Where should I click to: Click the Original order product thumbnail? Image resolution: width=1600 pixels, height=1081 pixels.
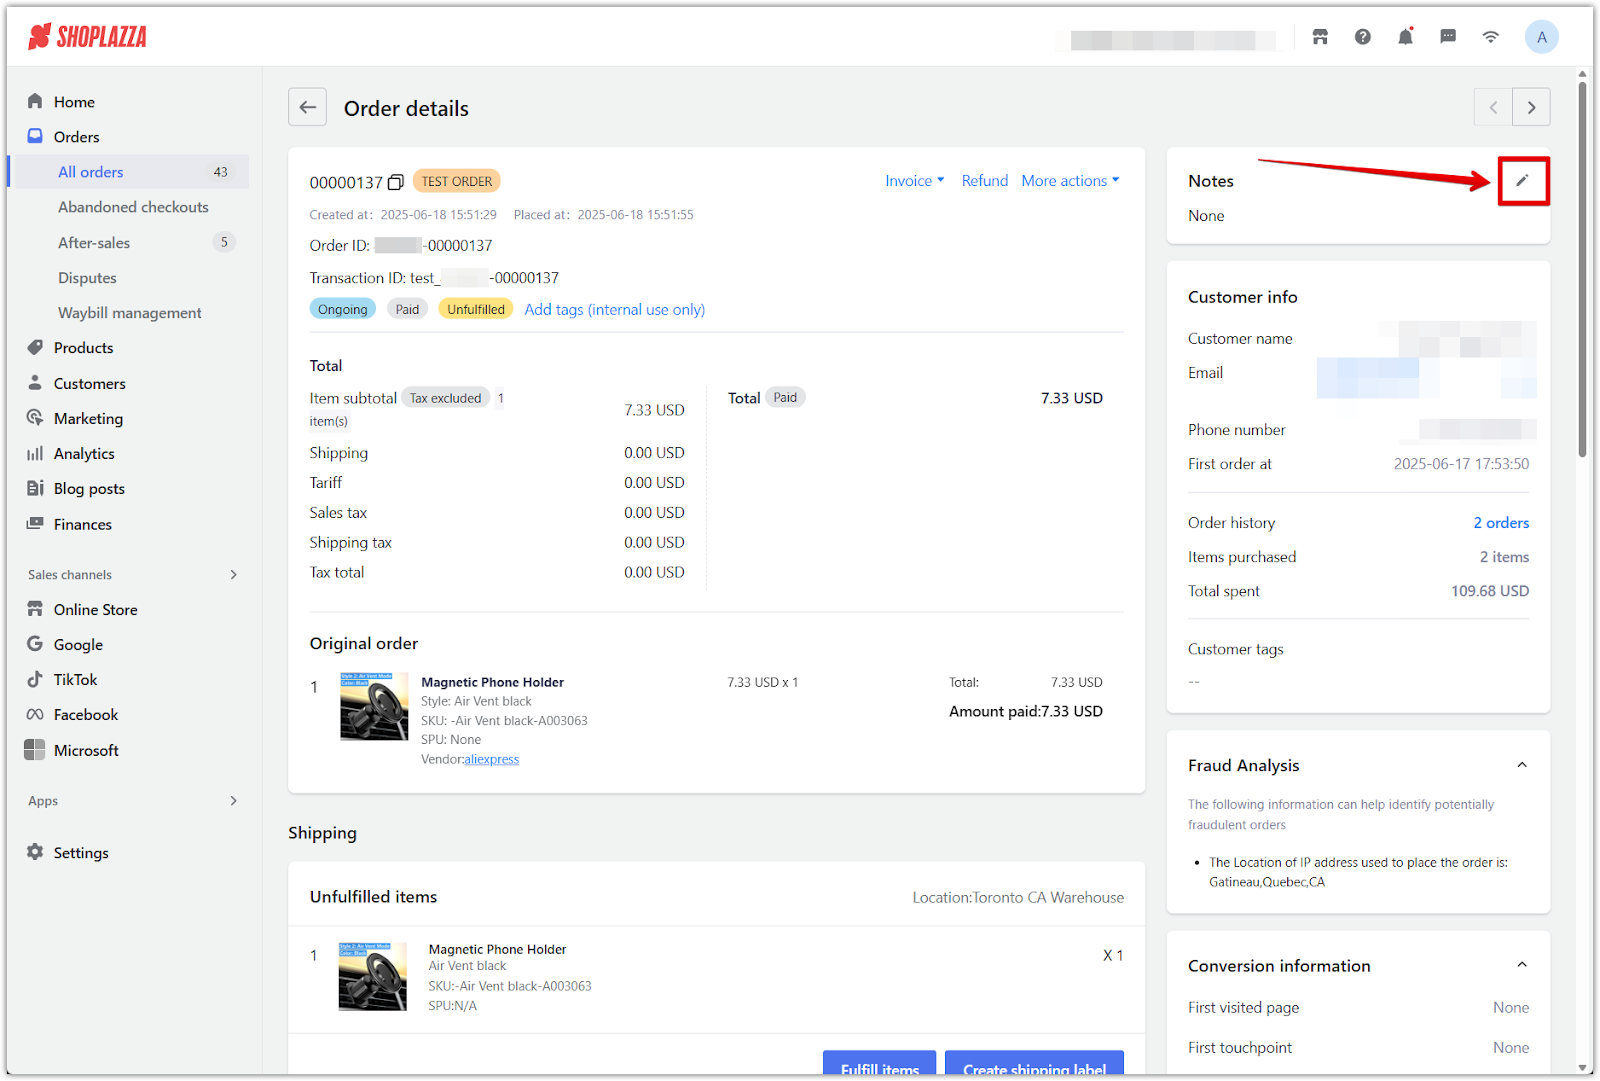coord(374,706)
